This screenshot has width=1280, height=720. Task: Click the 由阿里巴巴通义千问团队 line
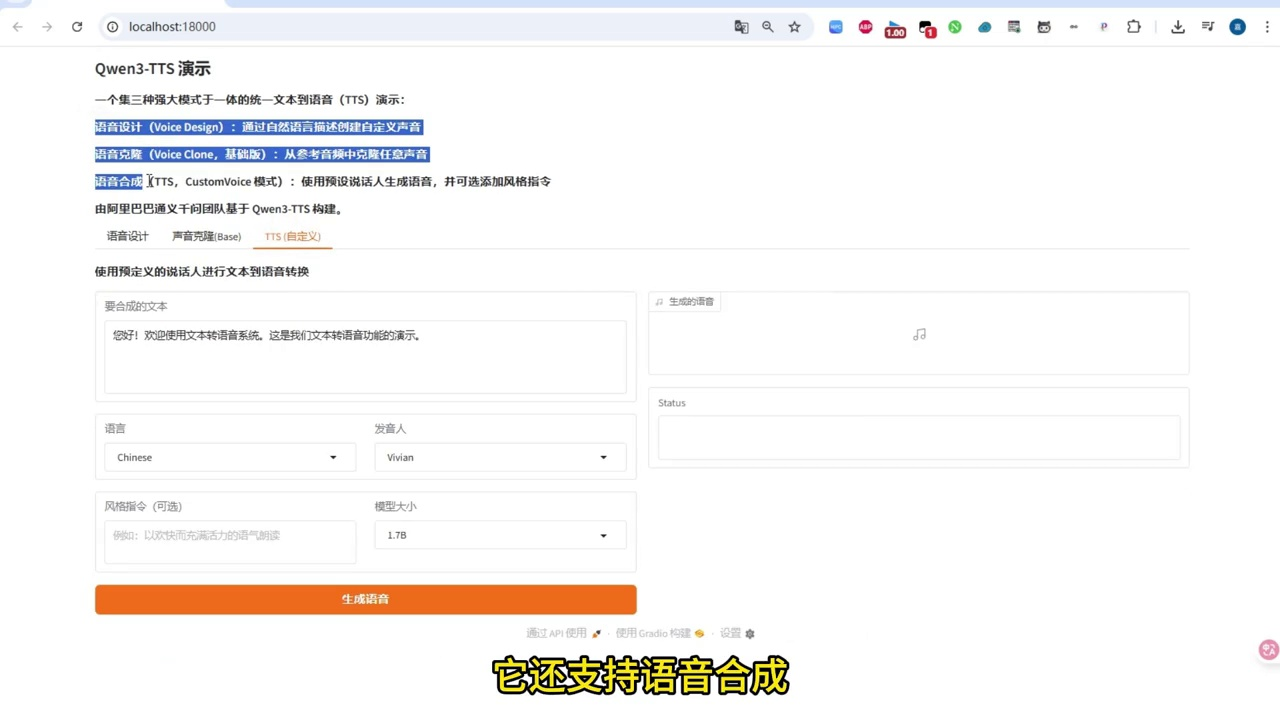pyautogui.click(x=219, y=209)
